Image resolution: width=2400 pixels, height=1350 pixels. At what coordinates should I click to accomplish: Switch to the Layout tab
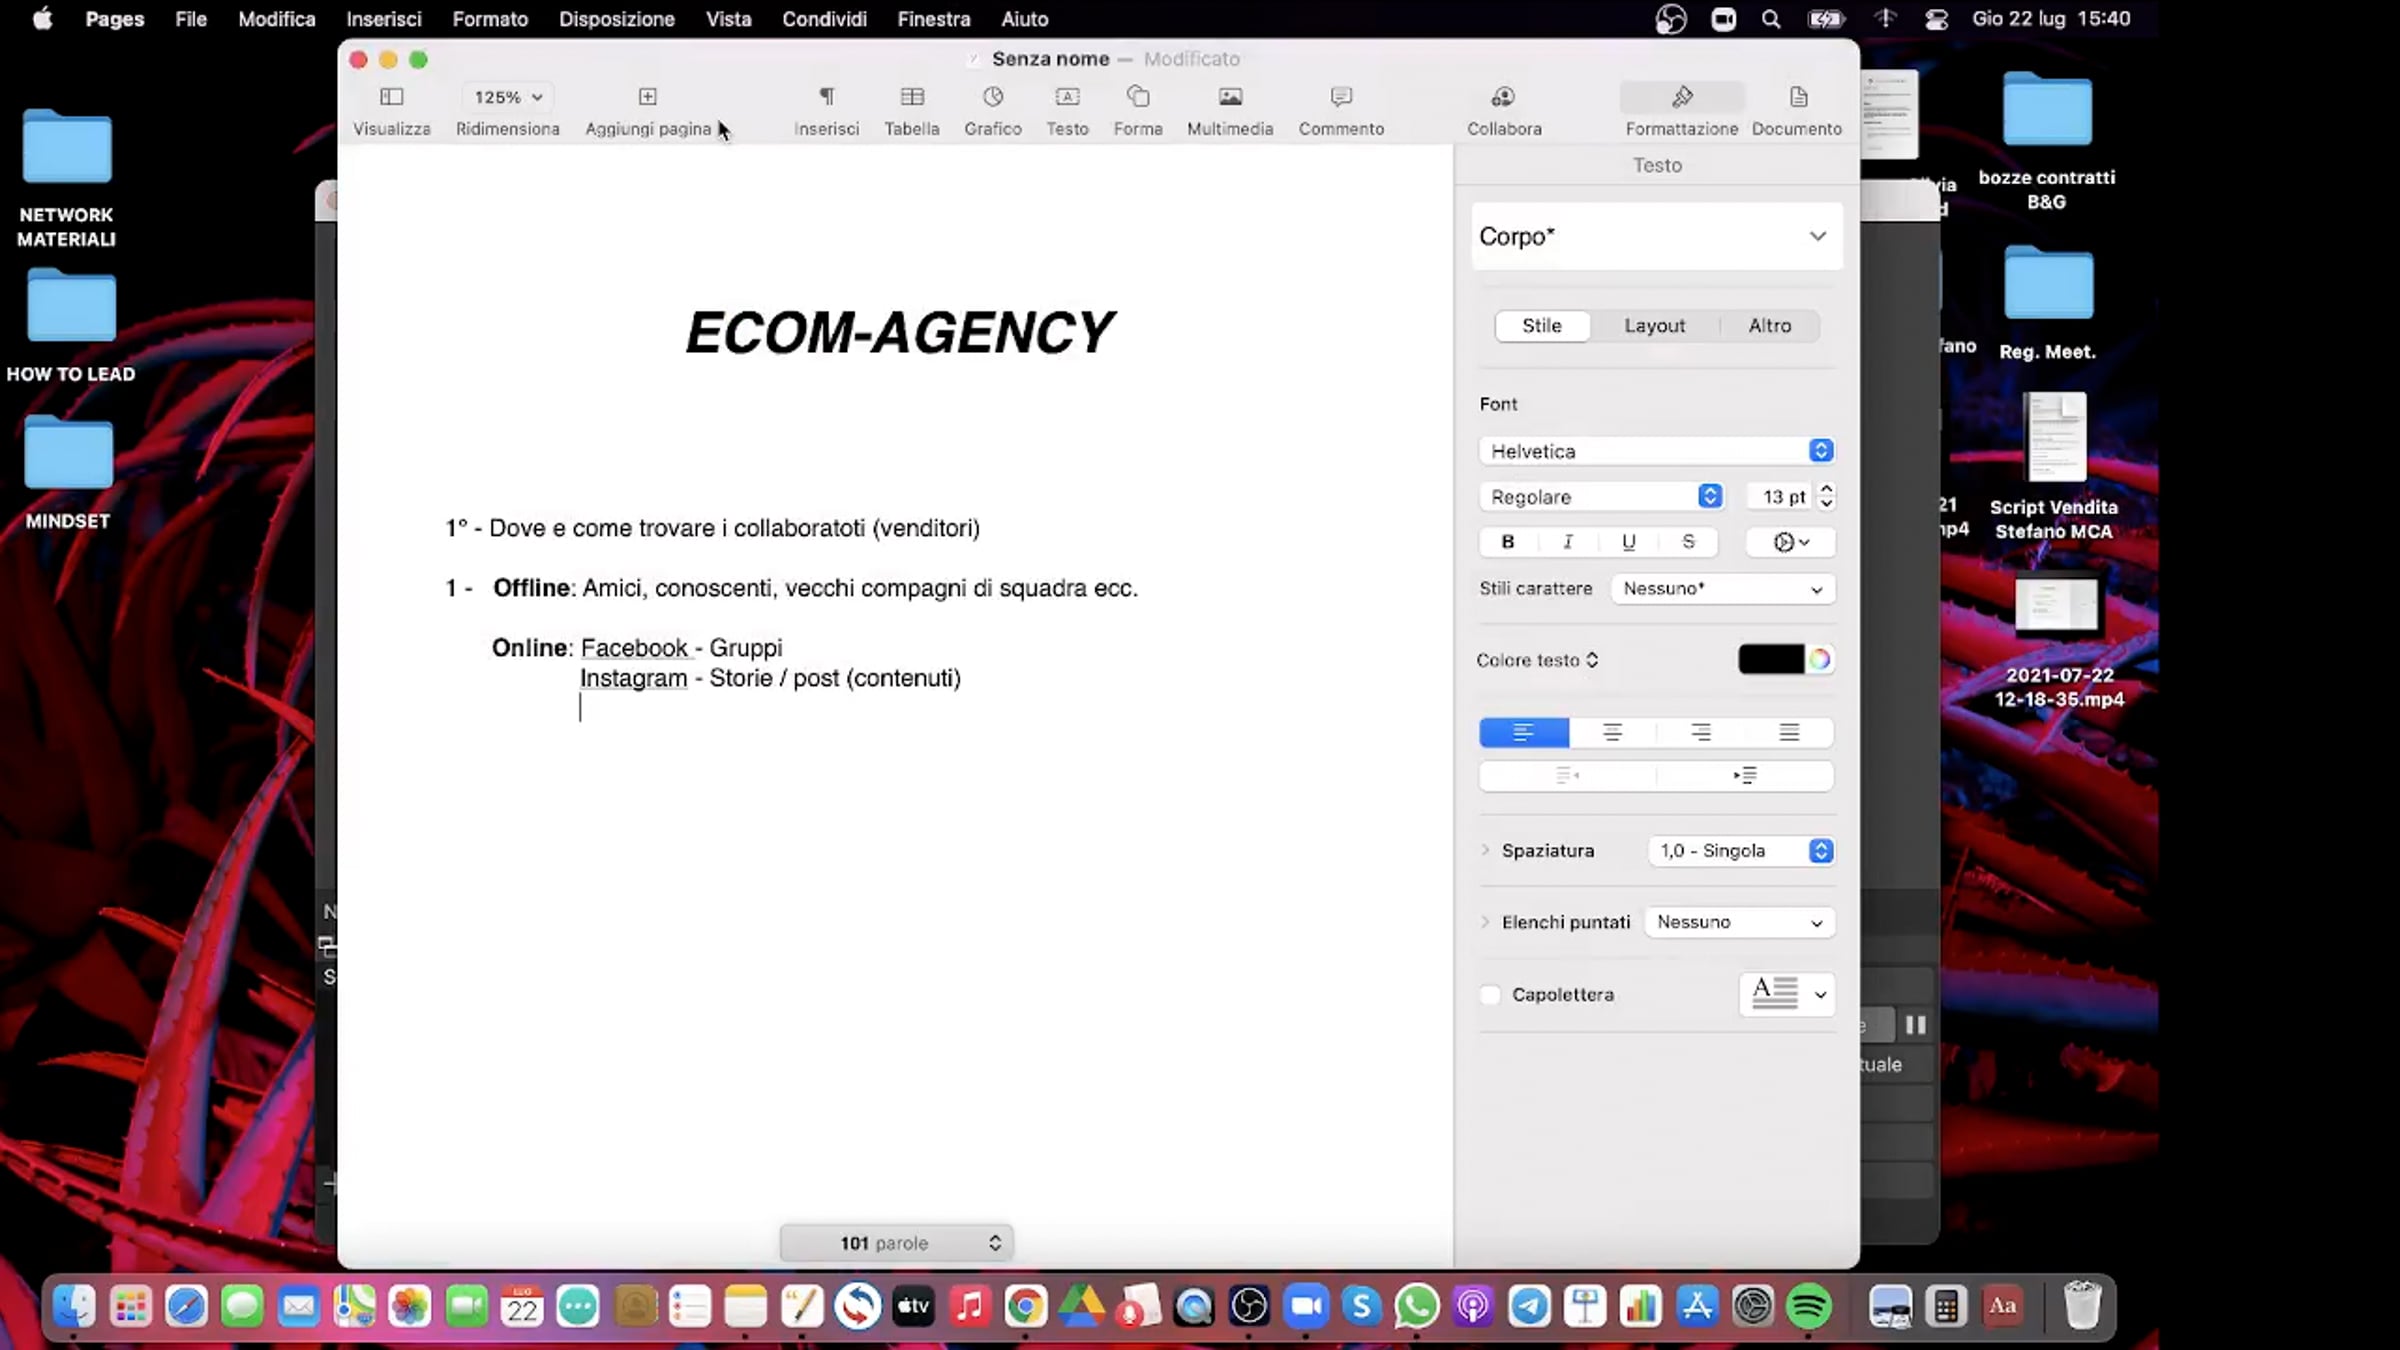tap(1654, 326)
